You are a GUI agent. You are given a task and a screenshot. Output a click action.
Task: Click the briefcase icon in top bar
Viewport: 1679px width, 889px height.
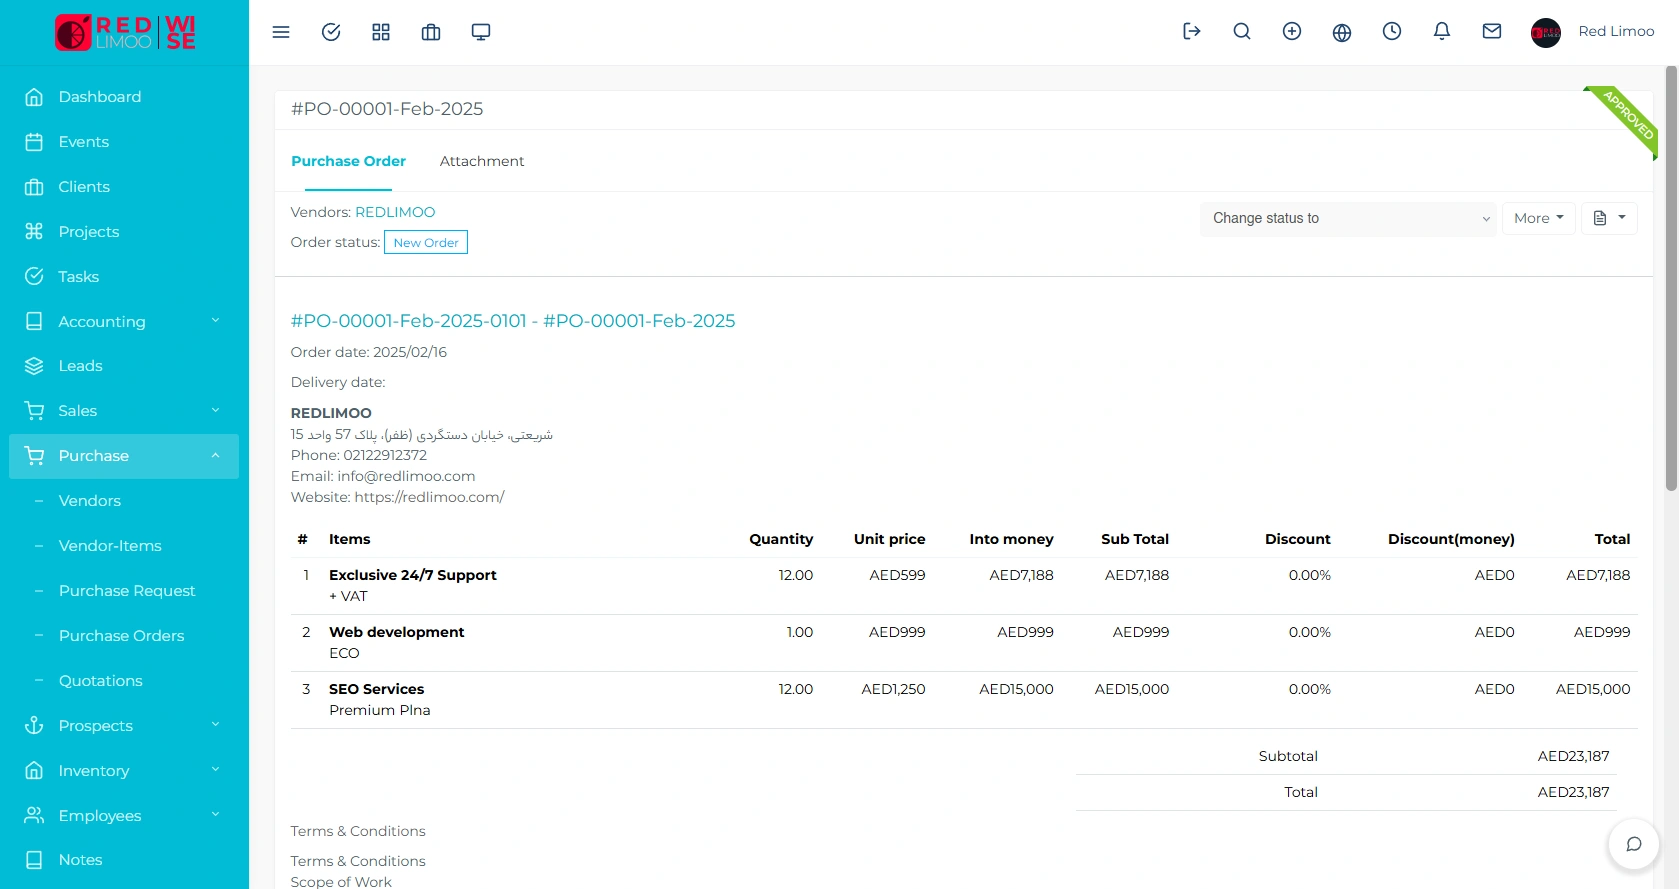tap(431, 32)
